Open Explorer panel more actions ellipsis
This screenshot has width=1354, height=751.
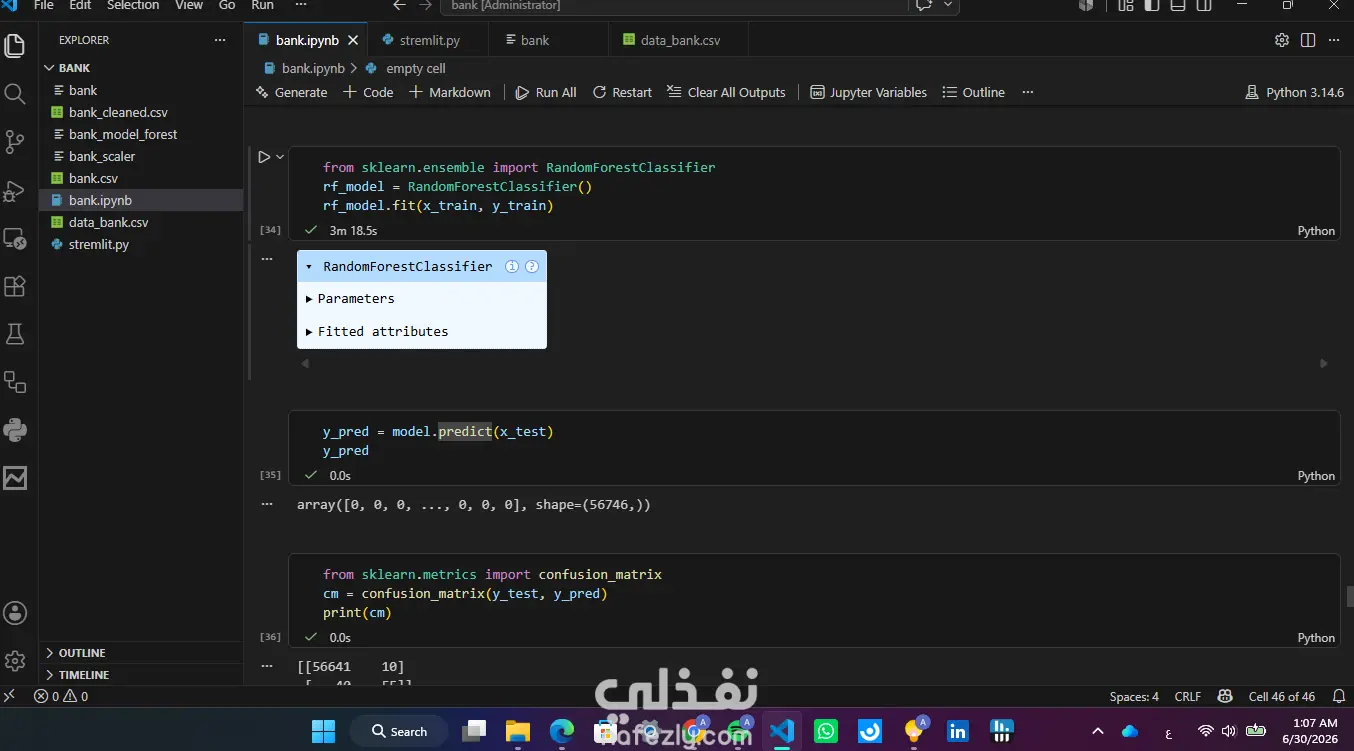click(x=220, y=40)
